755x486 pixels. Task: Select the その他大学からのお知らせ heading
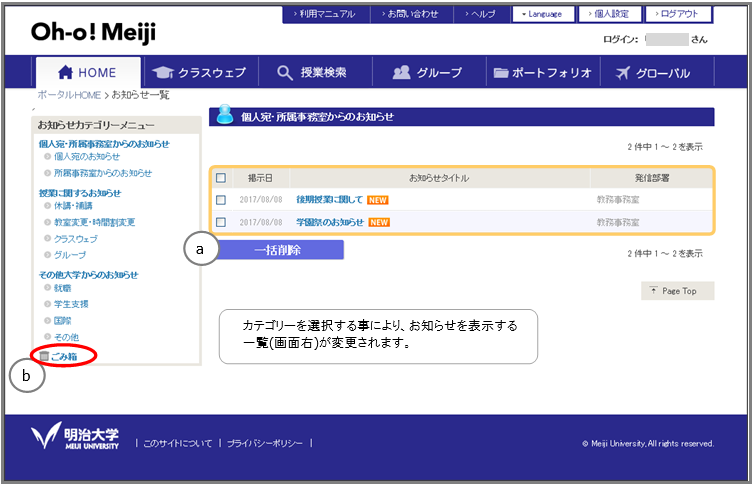point(88,275)
